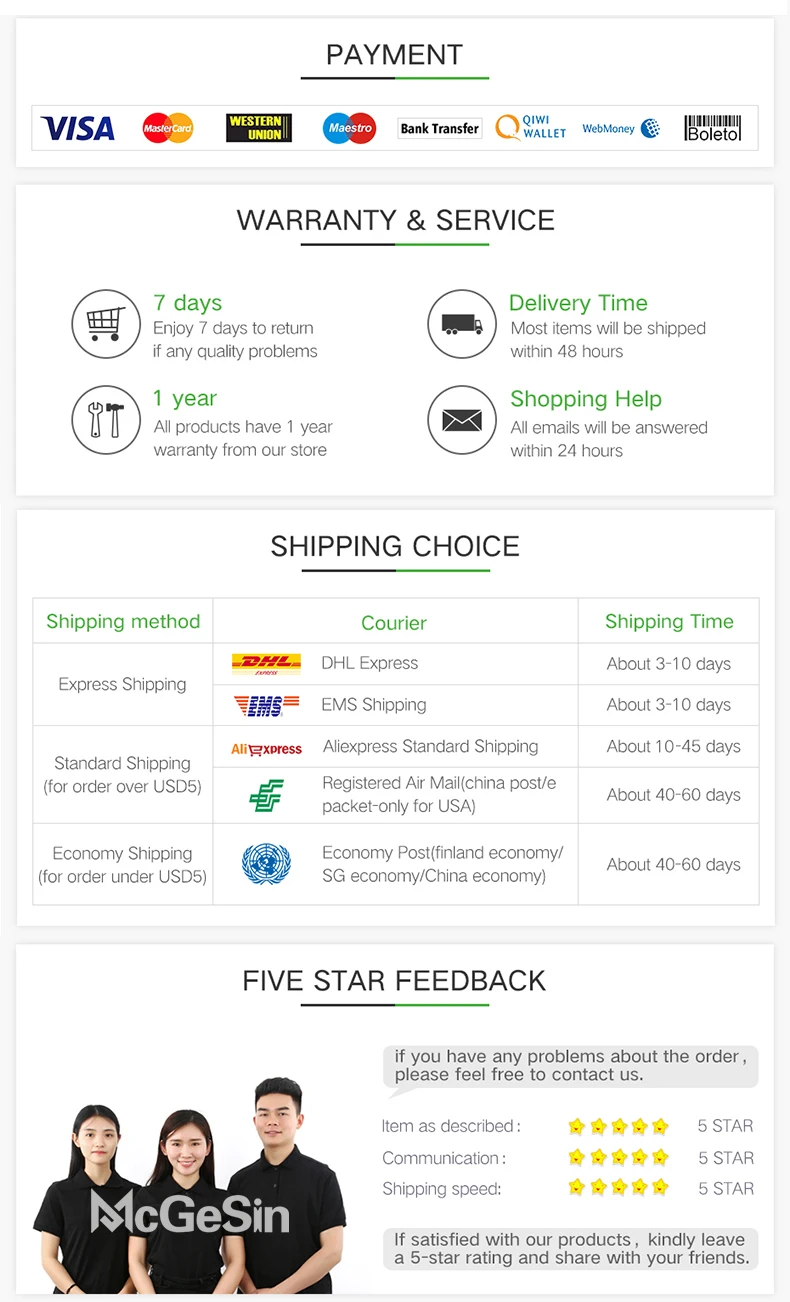Click the Shipping speed five stars

click(x=618, y=1188)
